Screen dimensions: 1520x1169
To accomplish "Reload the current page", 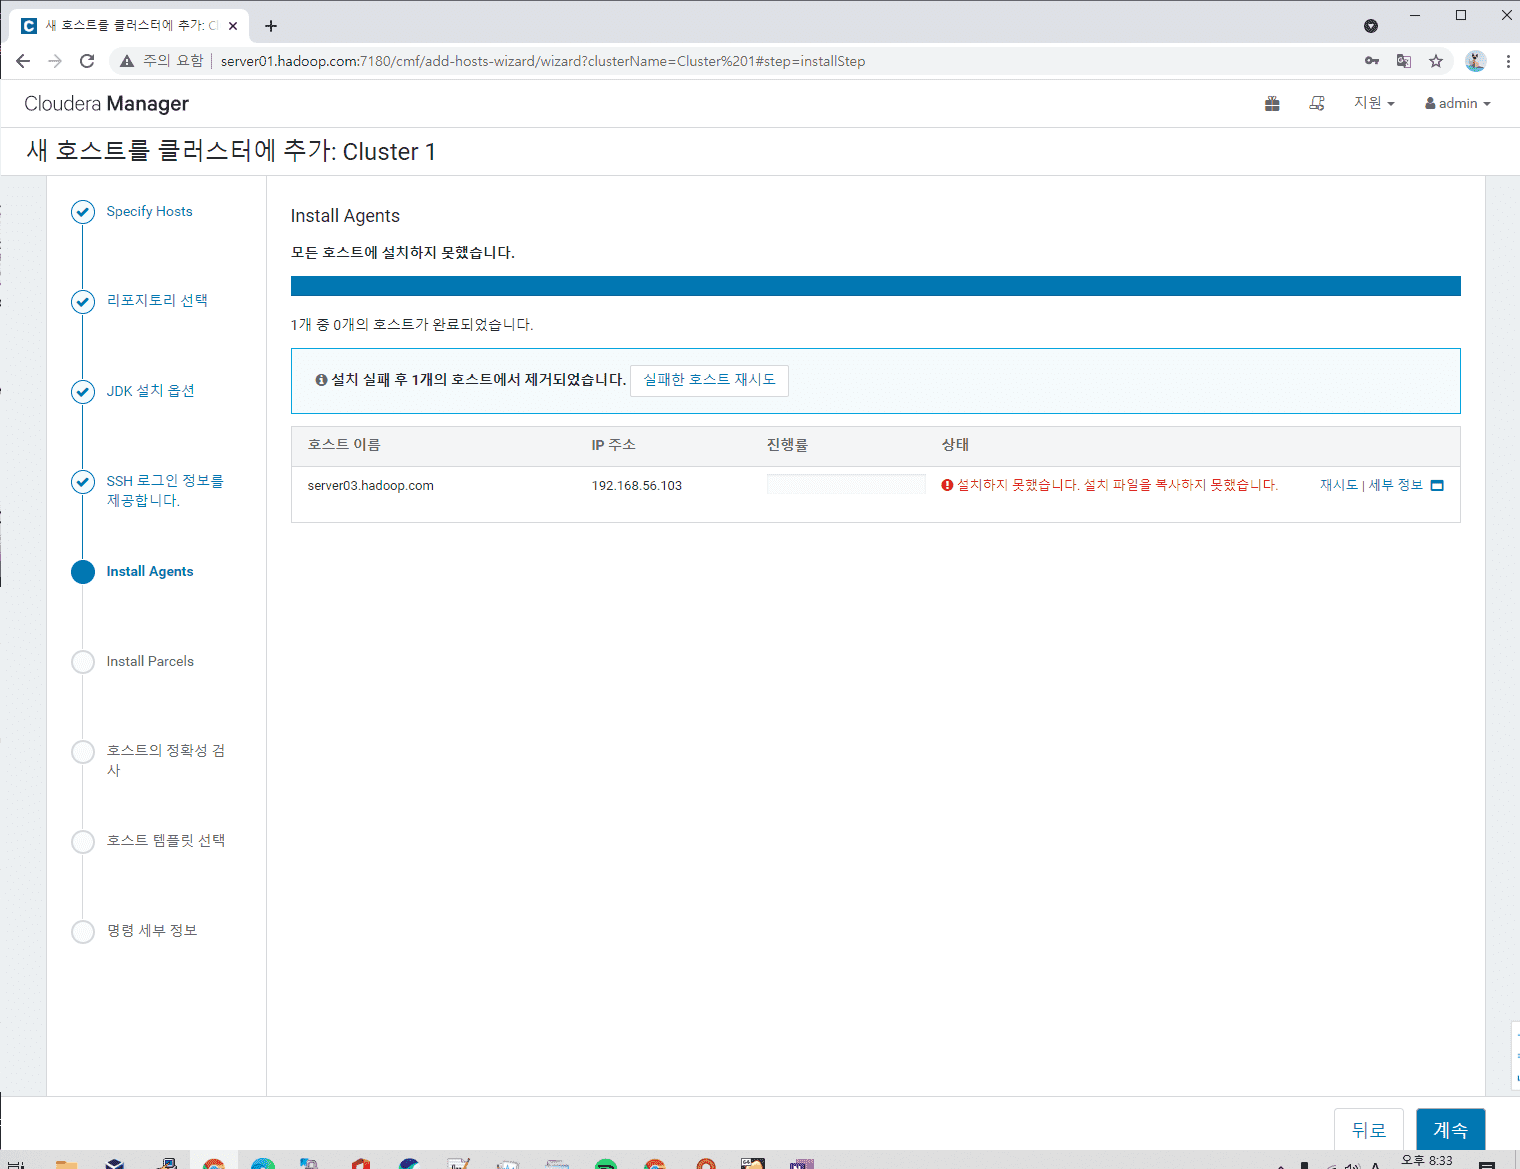I will (87, 61).
